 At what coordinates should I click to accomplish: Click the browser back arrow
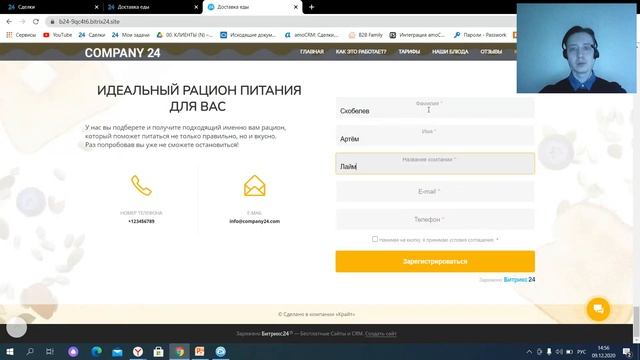[9, 22]
